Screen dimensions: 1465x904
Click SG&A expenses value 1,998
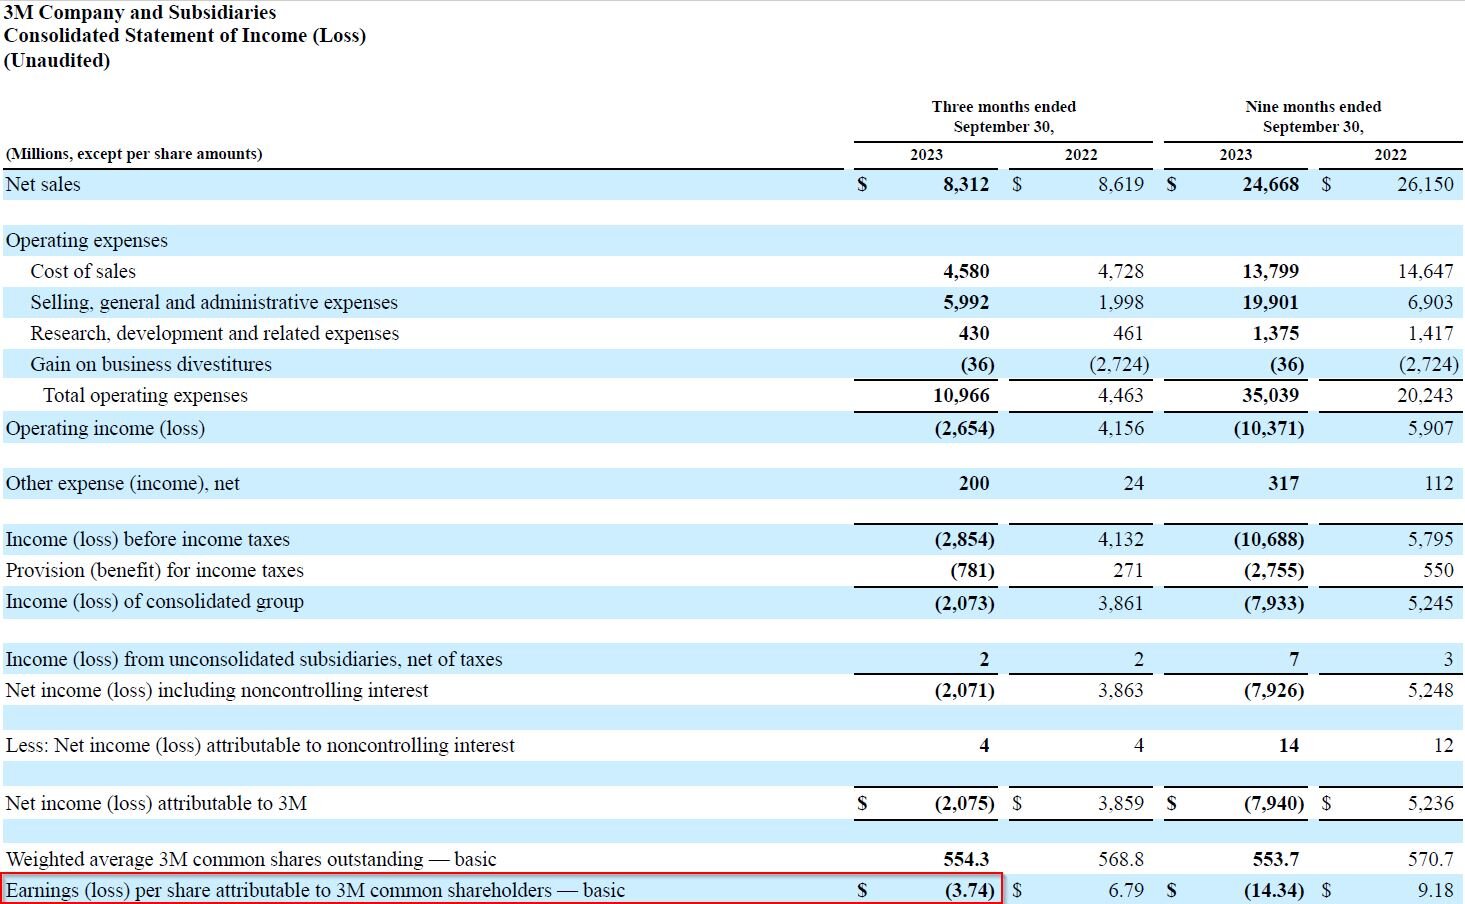[x=1120, y=302]
